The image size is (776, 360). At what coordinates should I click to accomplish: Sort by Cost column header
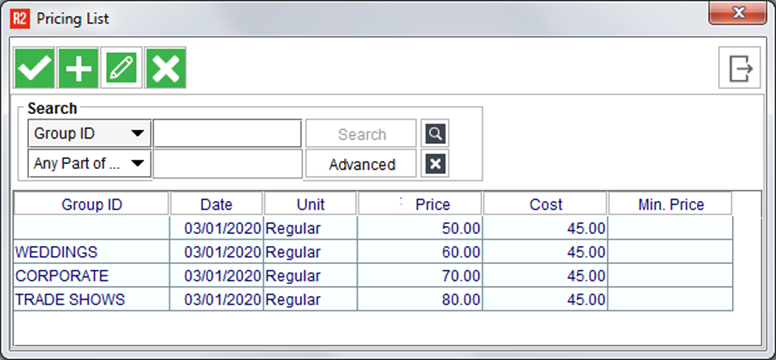pos(545,204)
